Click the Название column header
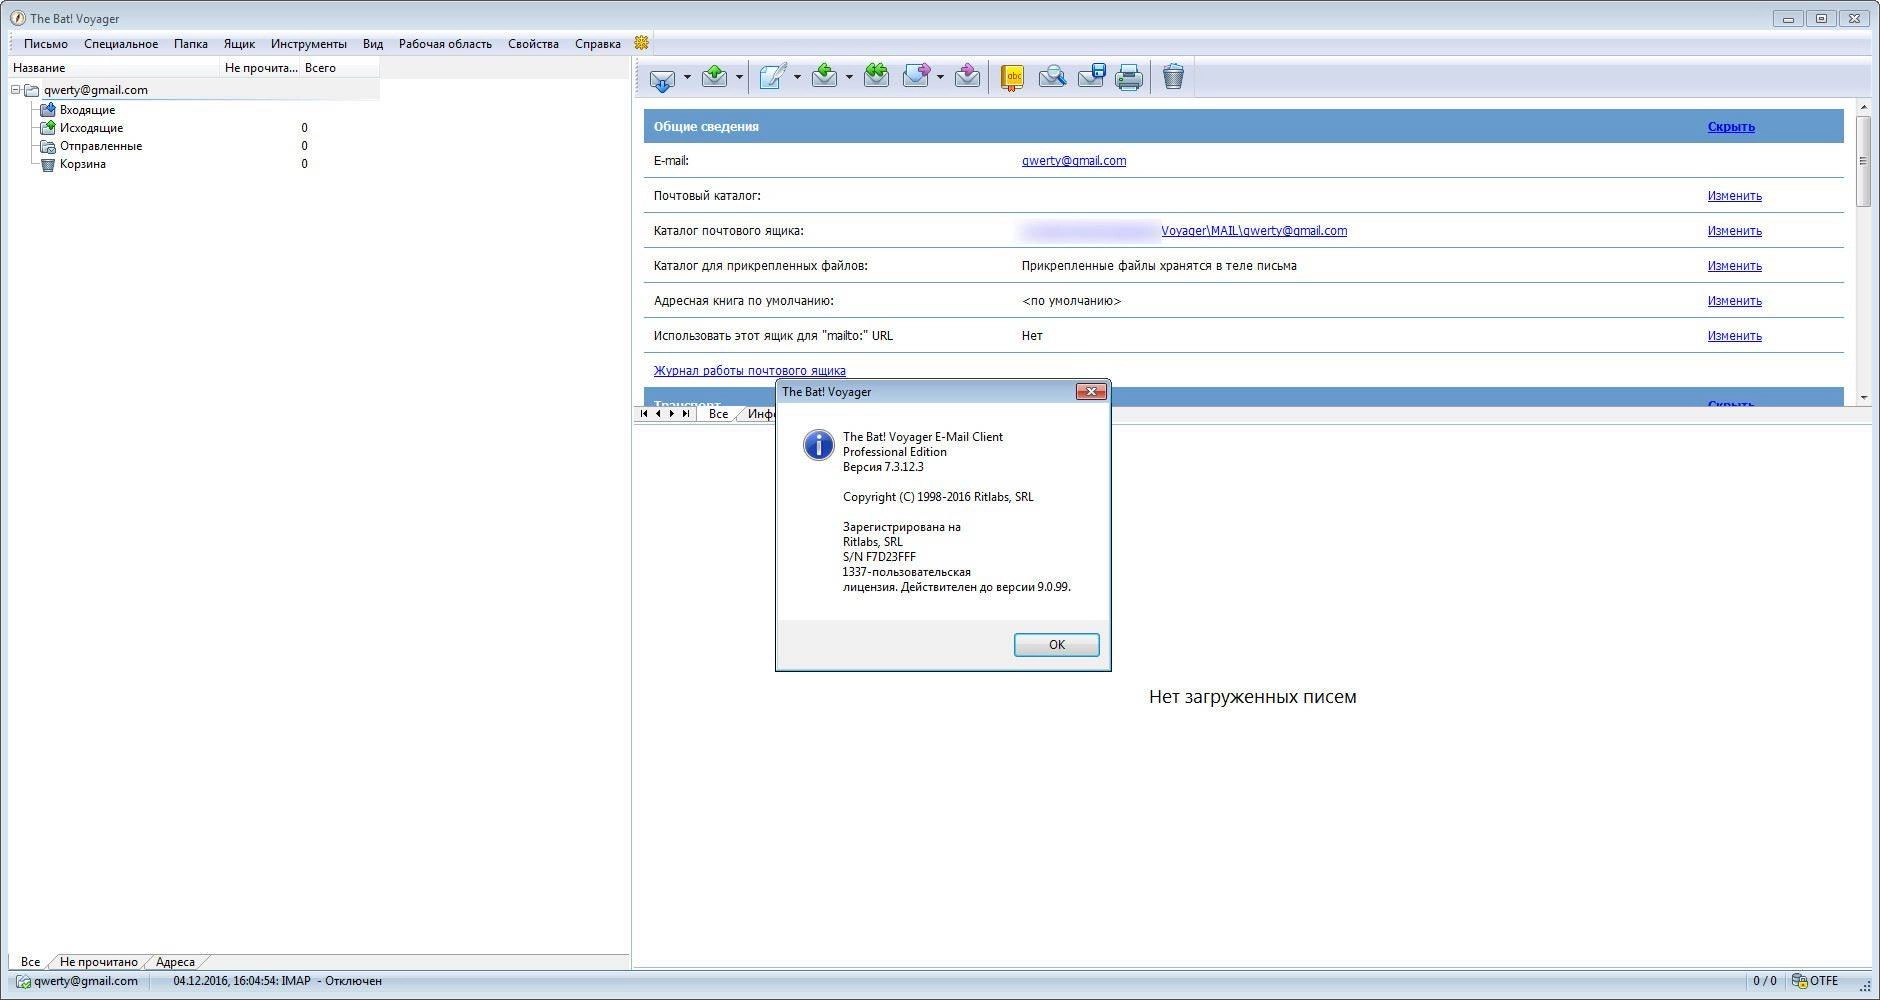The width and height of the screenshot is (1880, 1000). point(113,68)
